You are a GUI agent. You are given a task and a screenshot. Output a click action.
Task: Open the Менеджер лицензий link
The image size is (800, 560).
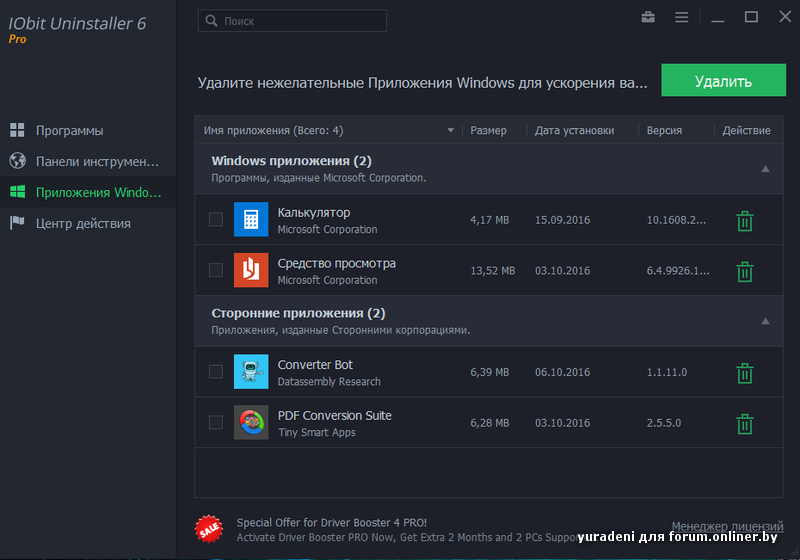click(727, 526)
